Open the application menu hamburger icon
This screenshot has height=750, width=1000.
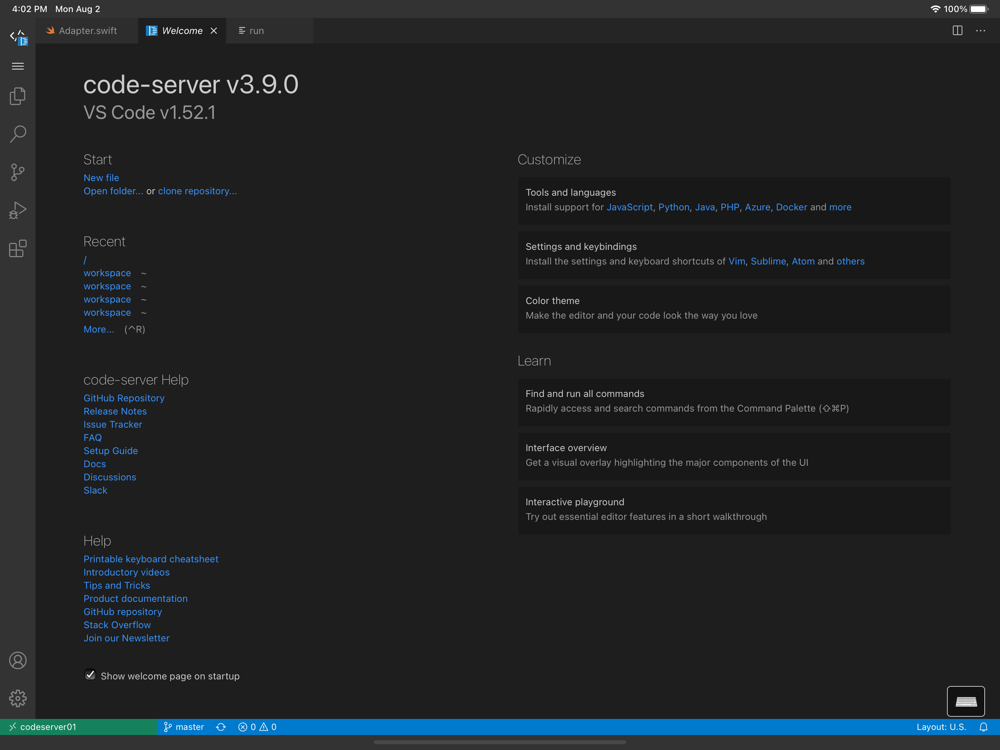pos(18,66)
